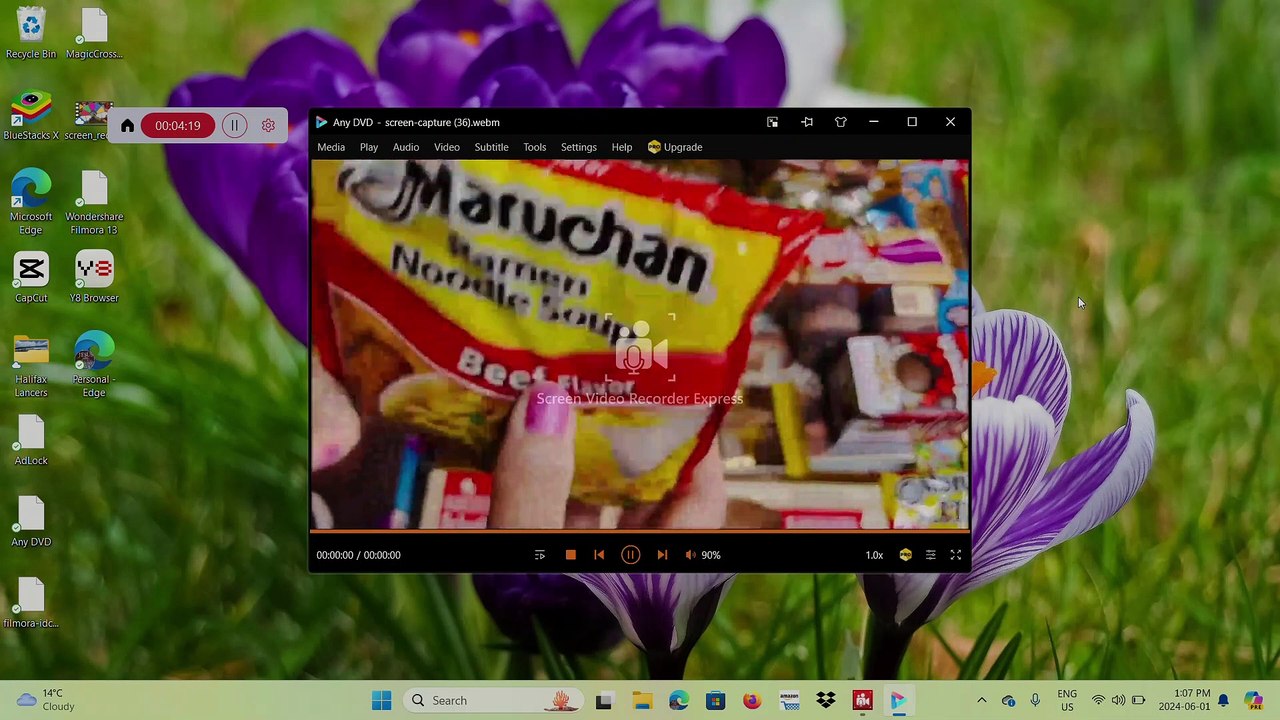Viewport: 1280px width, 720px height.
Task: Select the CapCut desktop icon
Action: pos(31,278)
